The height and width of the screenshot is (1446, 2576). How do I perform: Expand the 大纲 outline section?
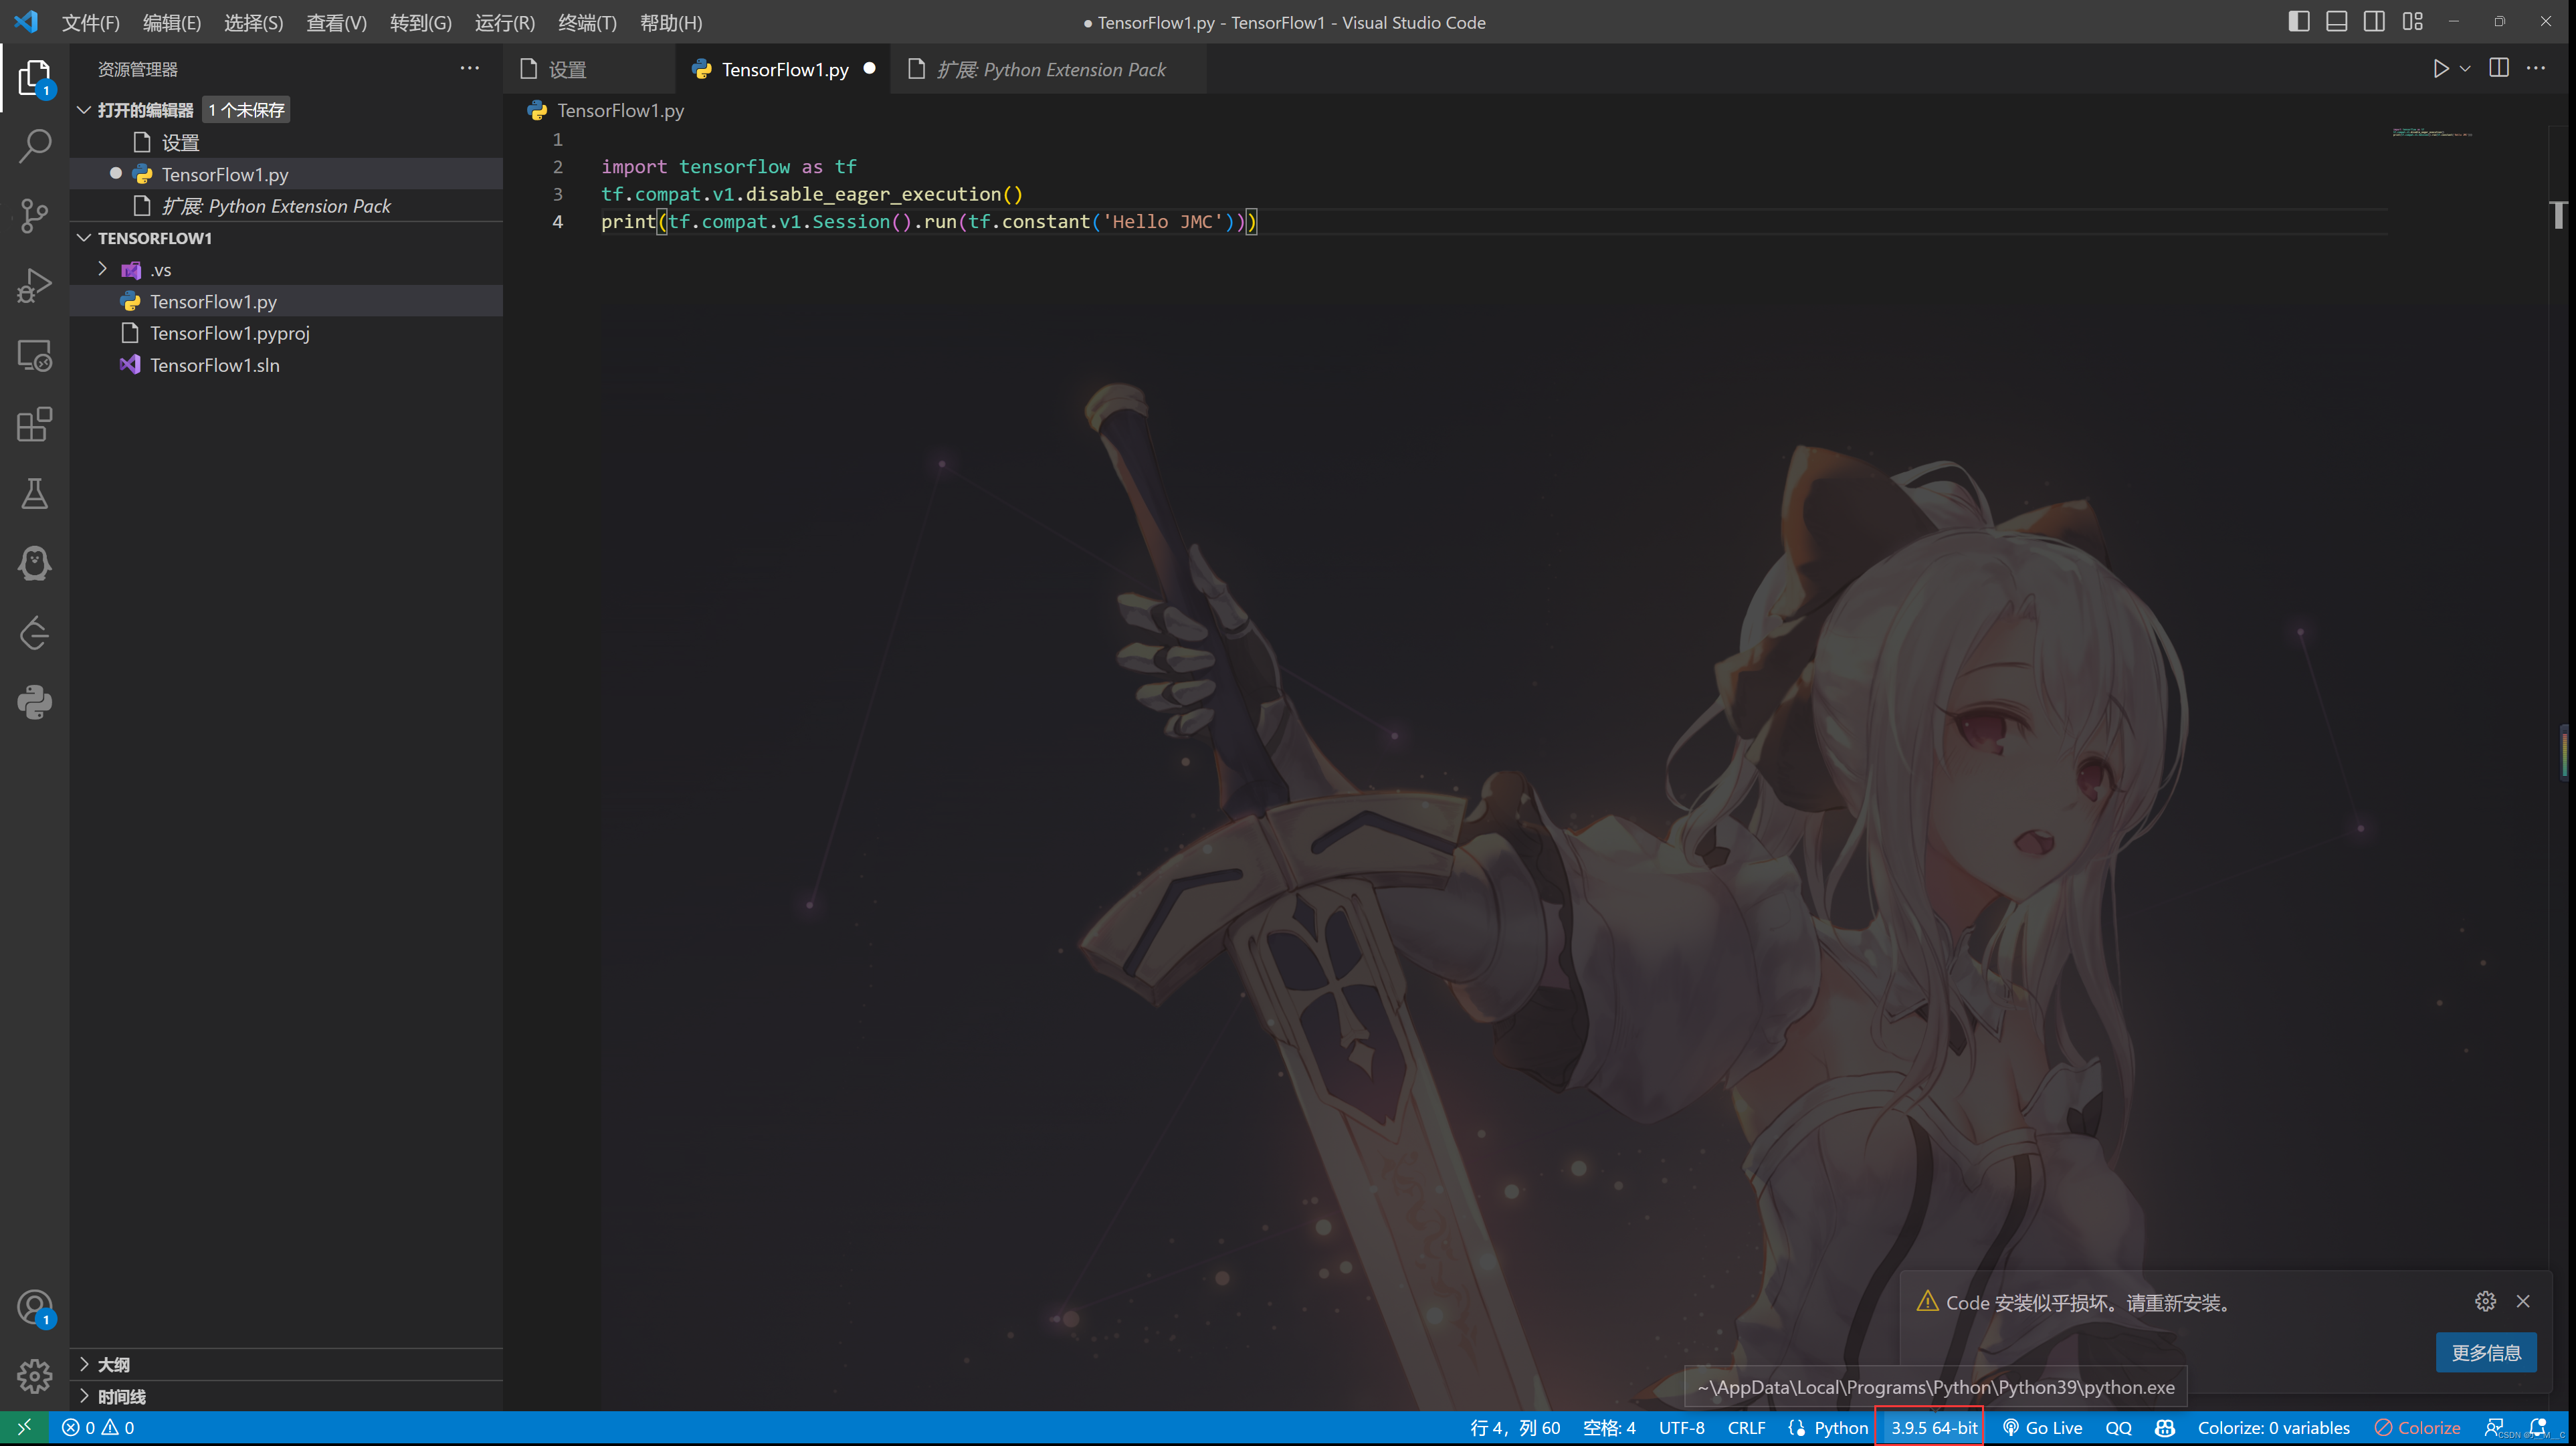[x=113, y=1364]
